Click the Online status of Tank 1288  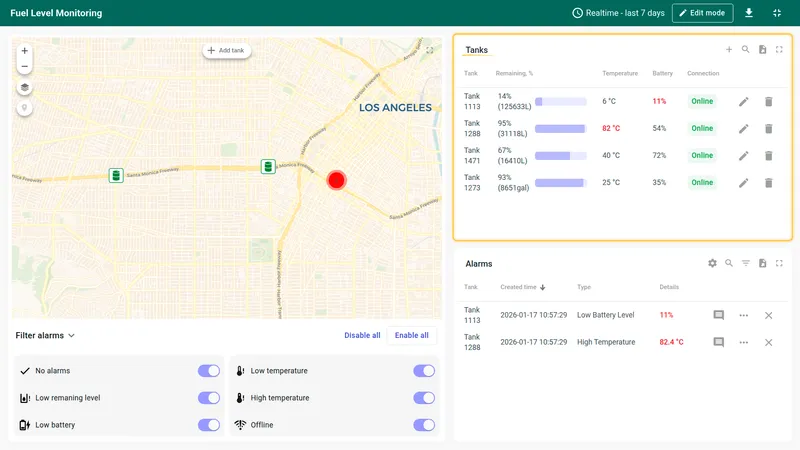click(x=702, y=128)
